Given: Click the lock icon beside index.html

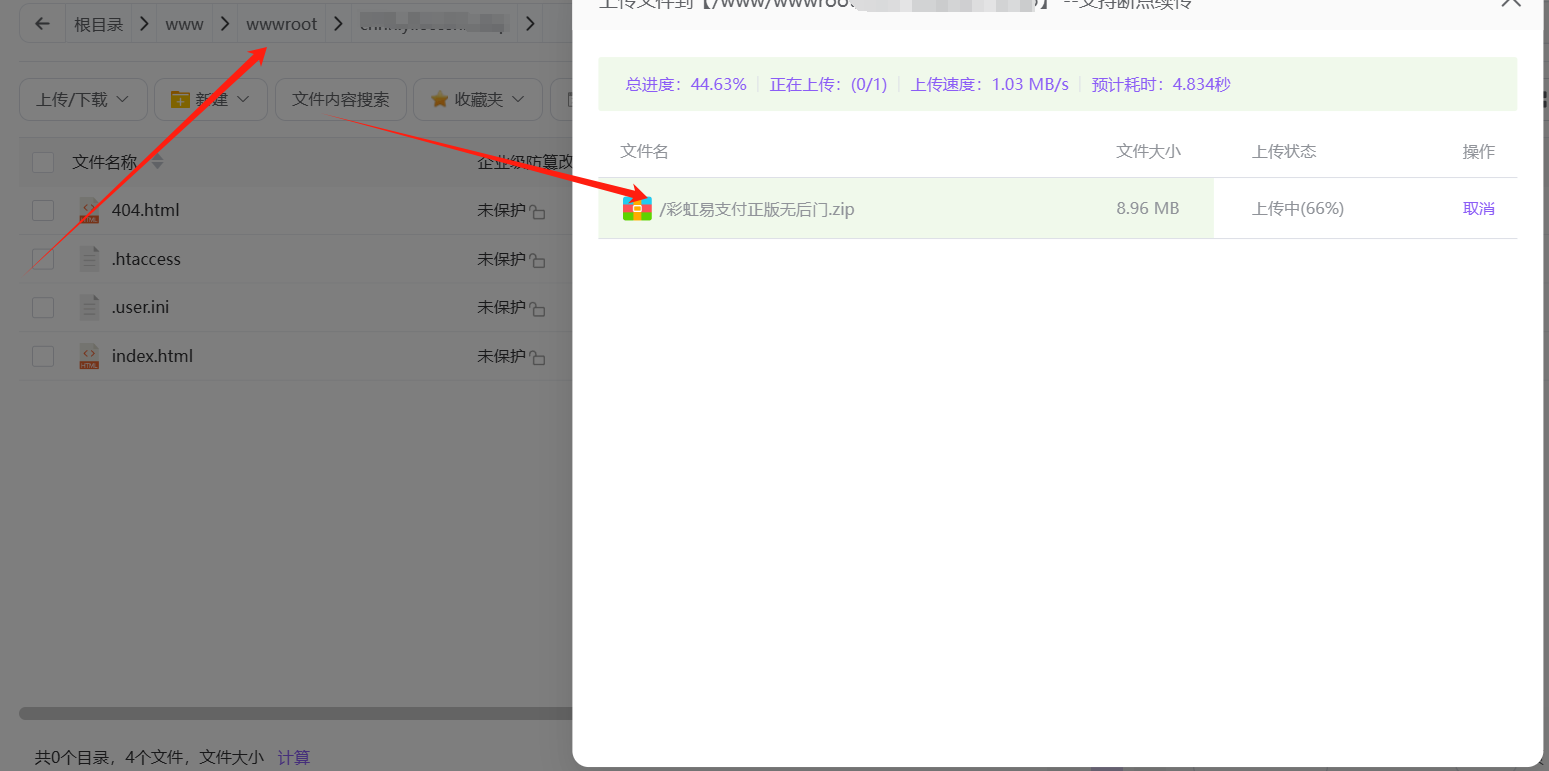Looking at the screenshot, I should [538, 358].
